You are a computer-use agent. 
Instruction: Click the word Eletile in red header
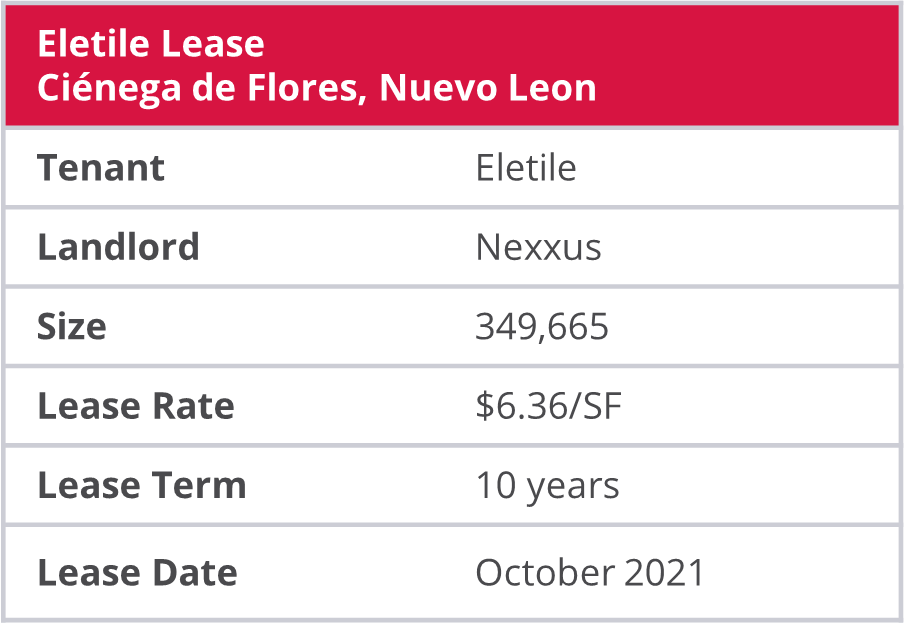tap(90, 45)
